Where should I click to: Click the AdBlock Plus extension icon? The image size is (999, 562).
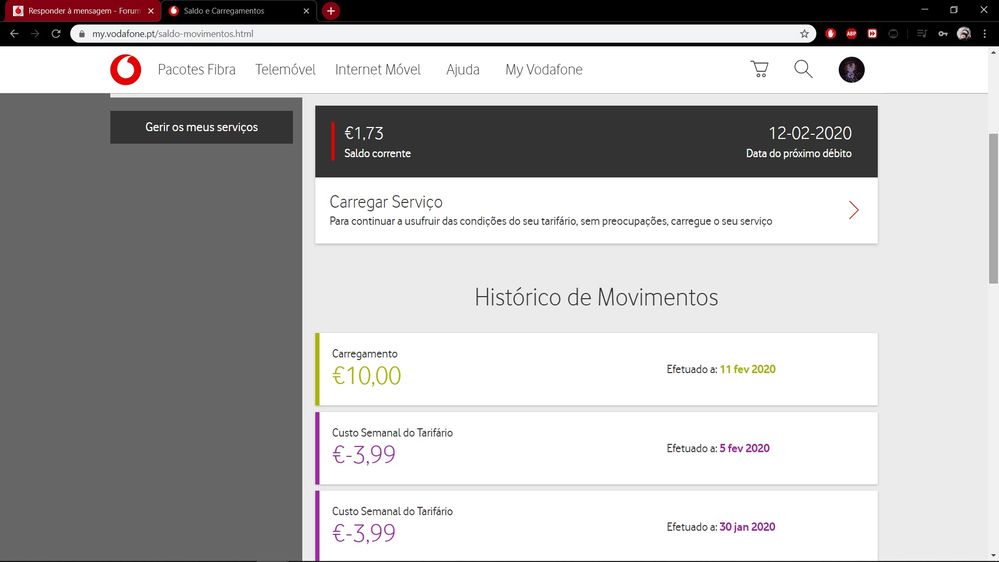pyautogui.click(x=851, y=33)
